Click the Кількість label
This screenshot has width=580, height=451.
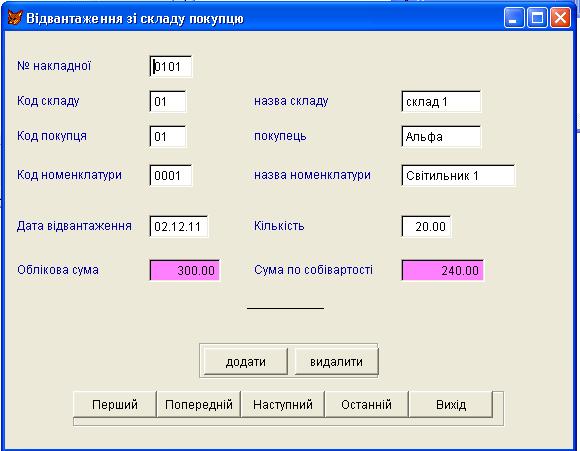[279, 226]
